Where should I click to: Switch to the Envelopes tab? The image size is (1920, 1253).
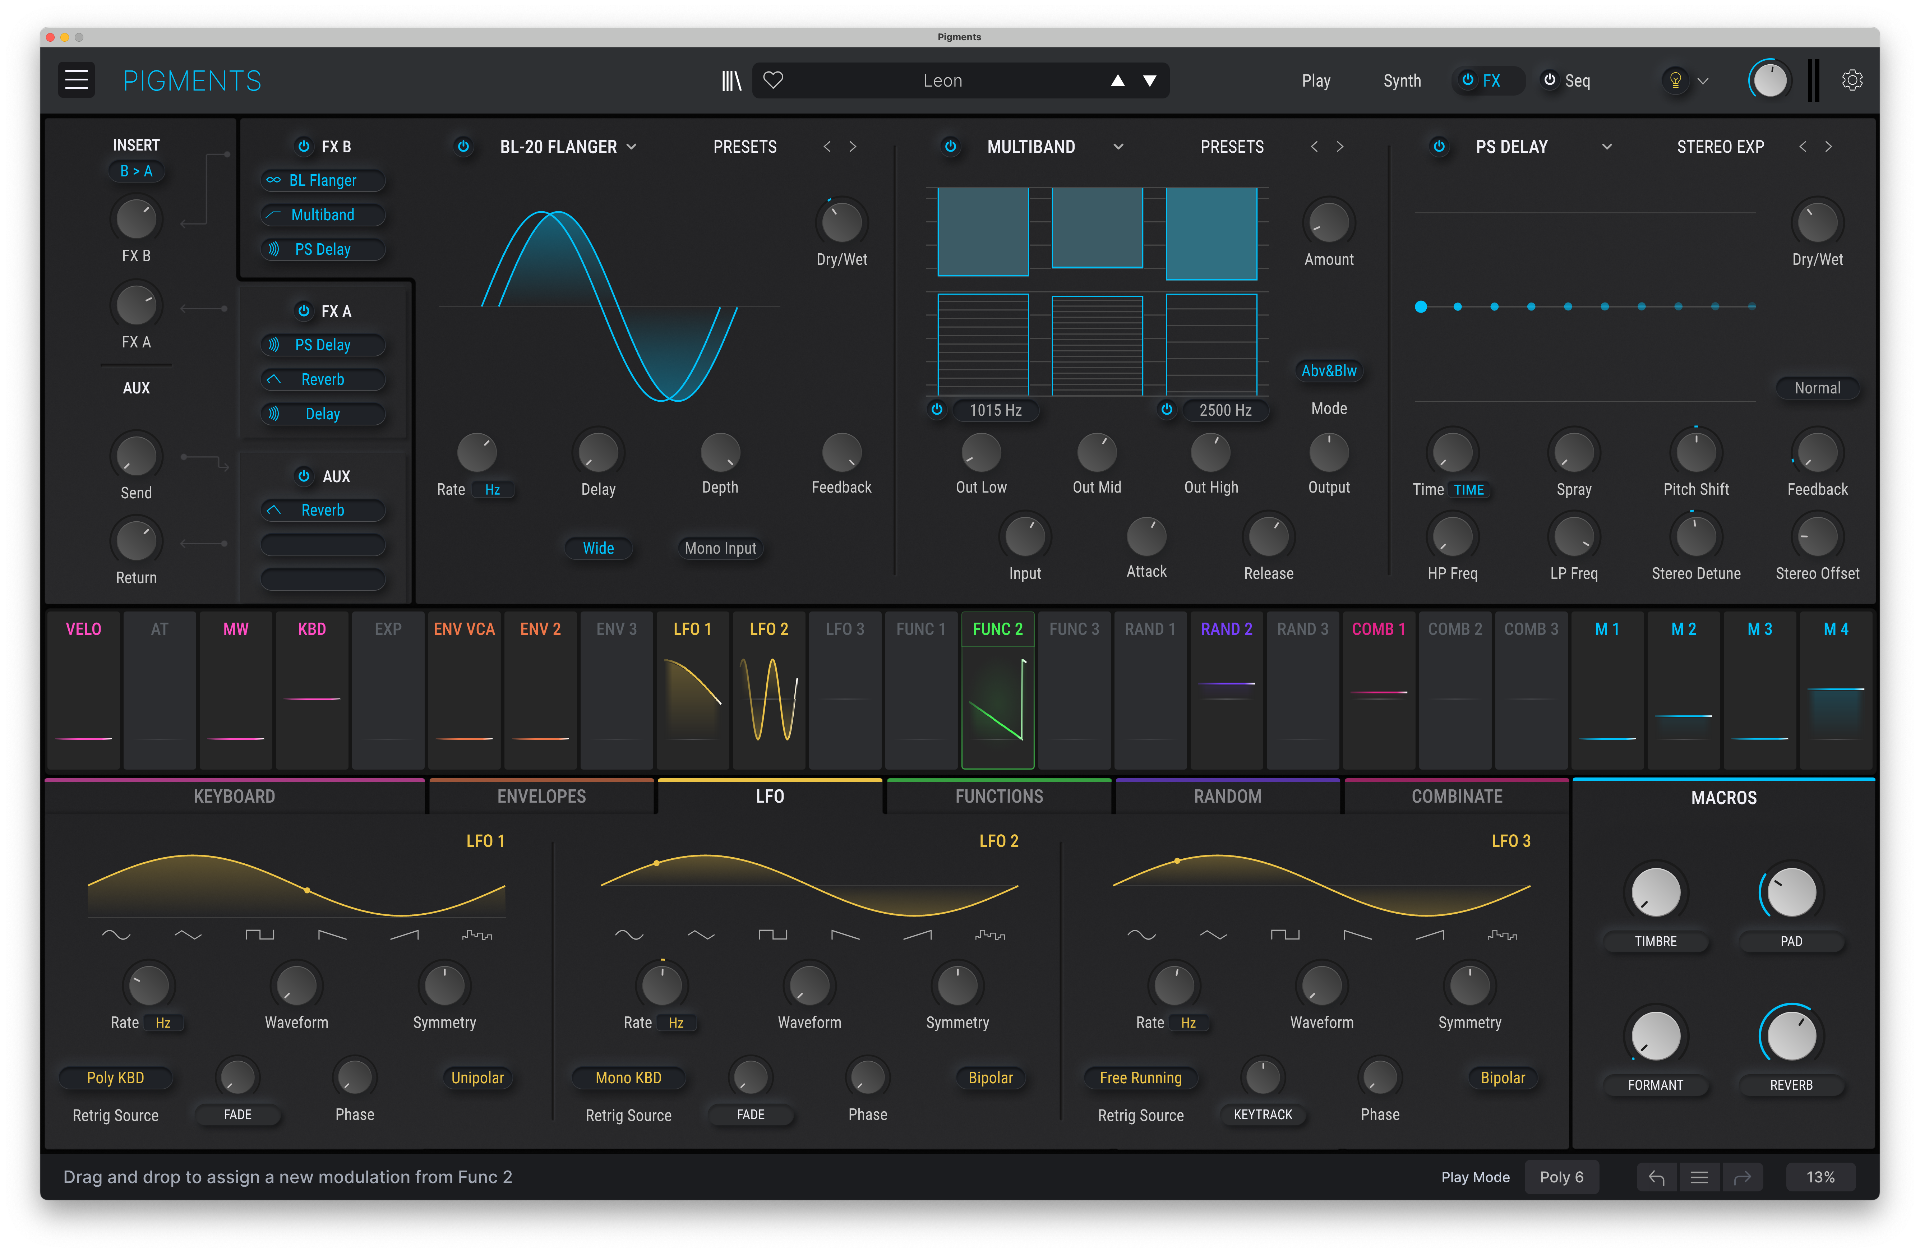(x=541, y=796)
